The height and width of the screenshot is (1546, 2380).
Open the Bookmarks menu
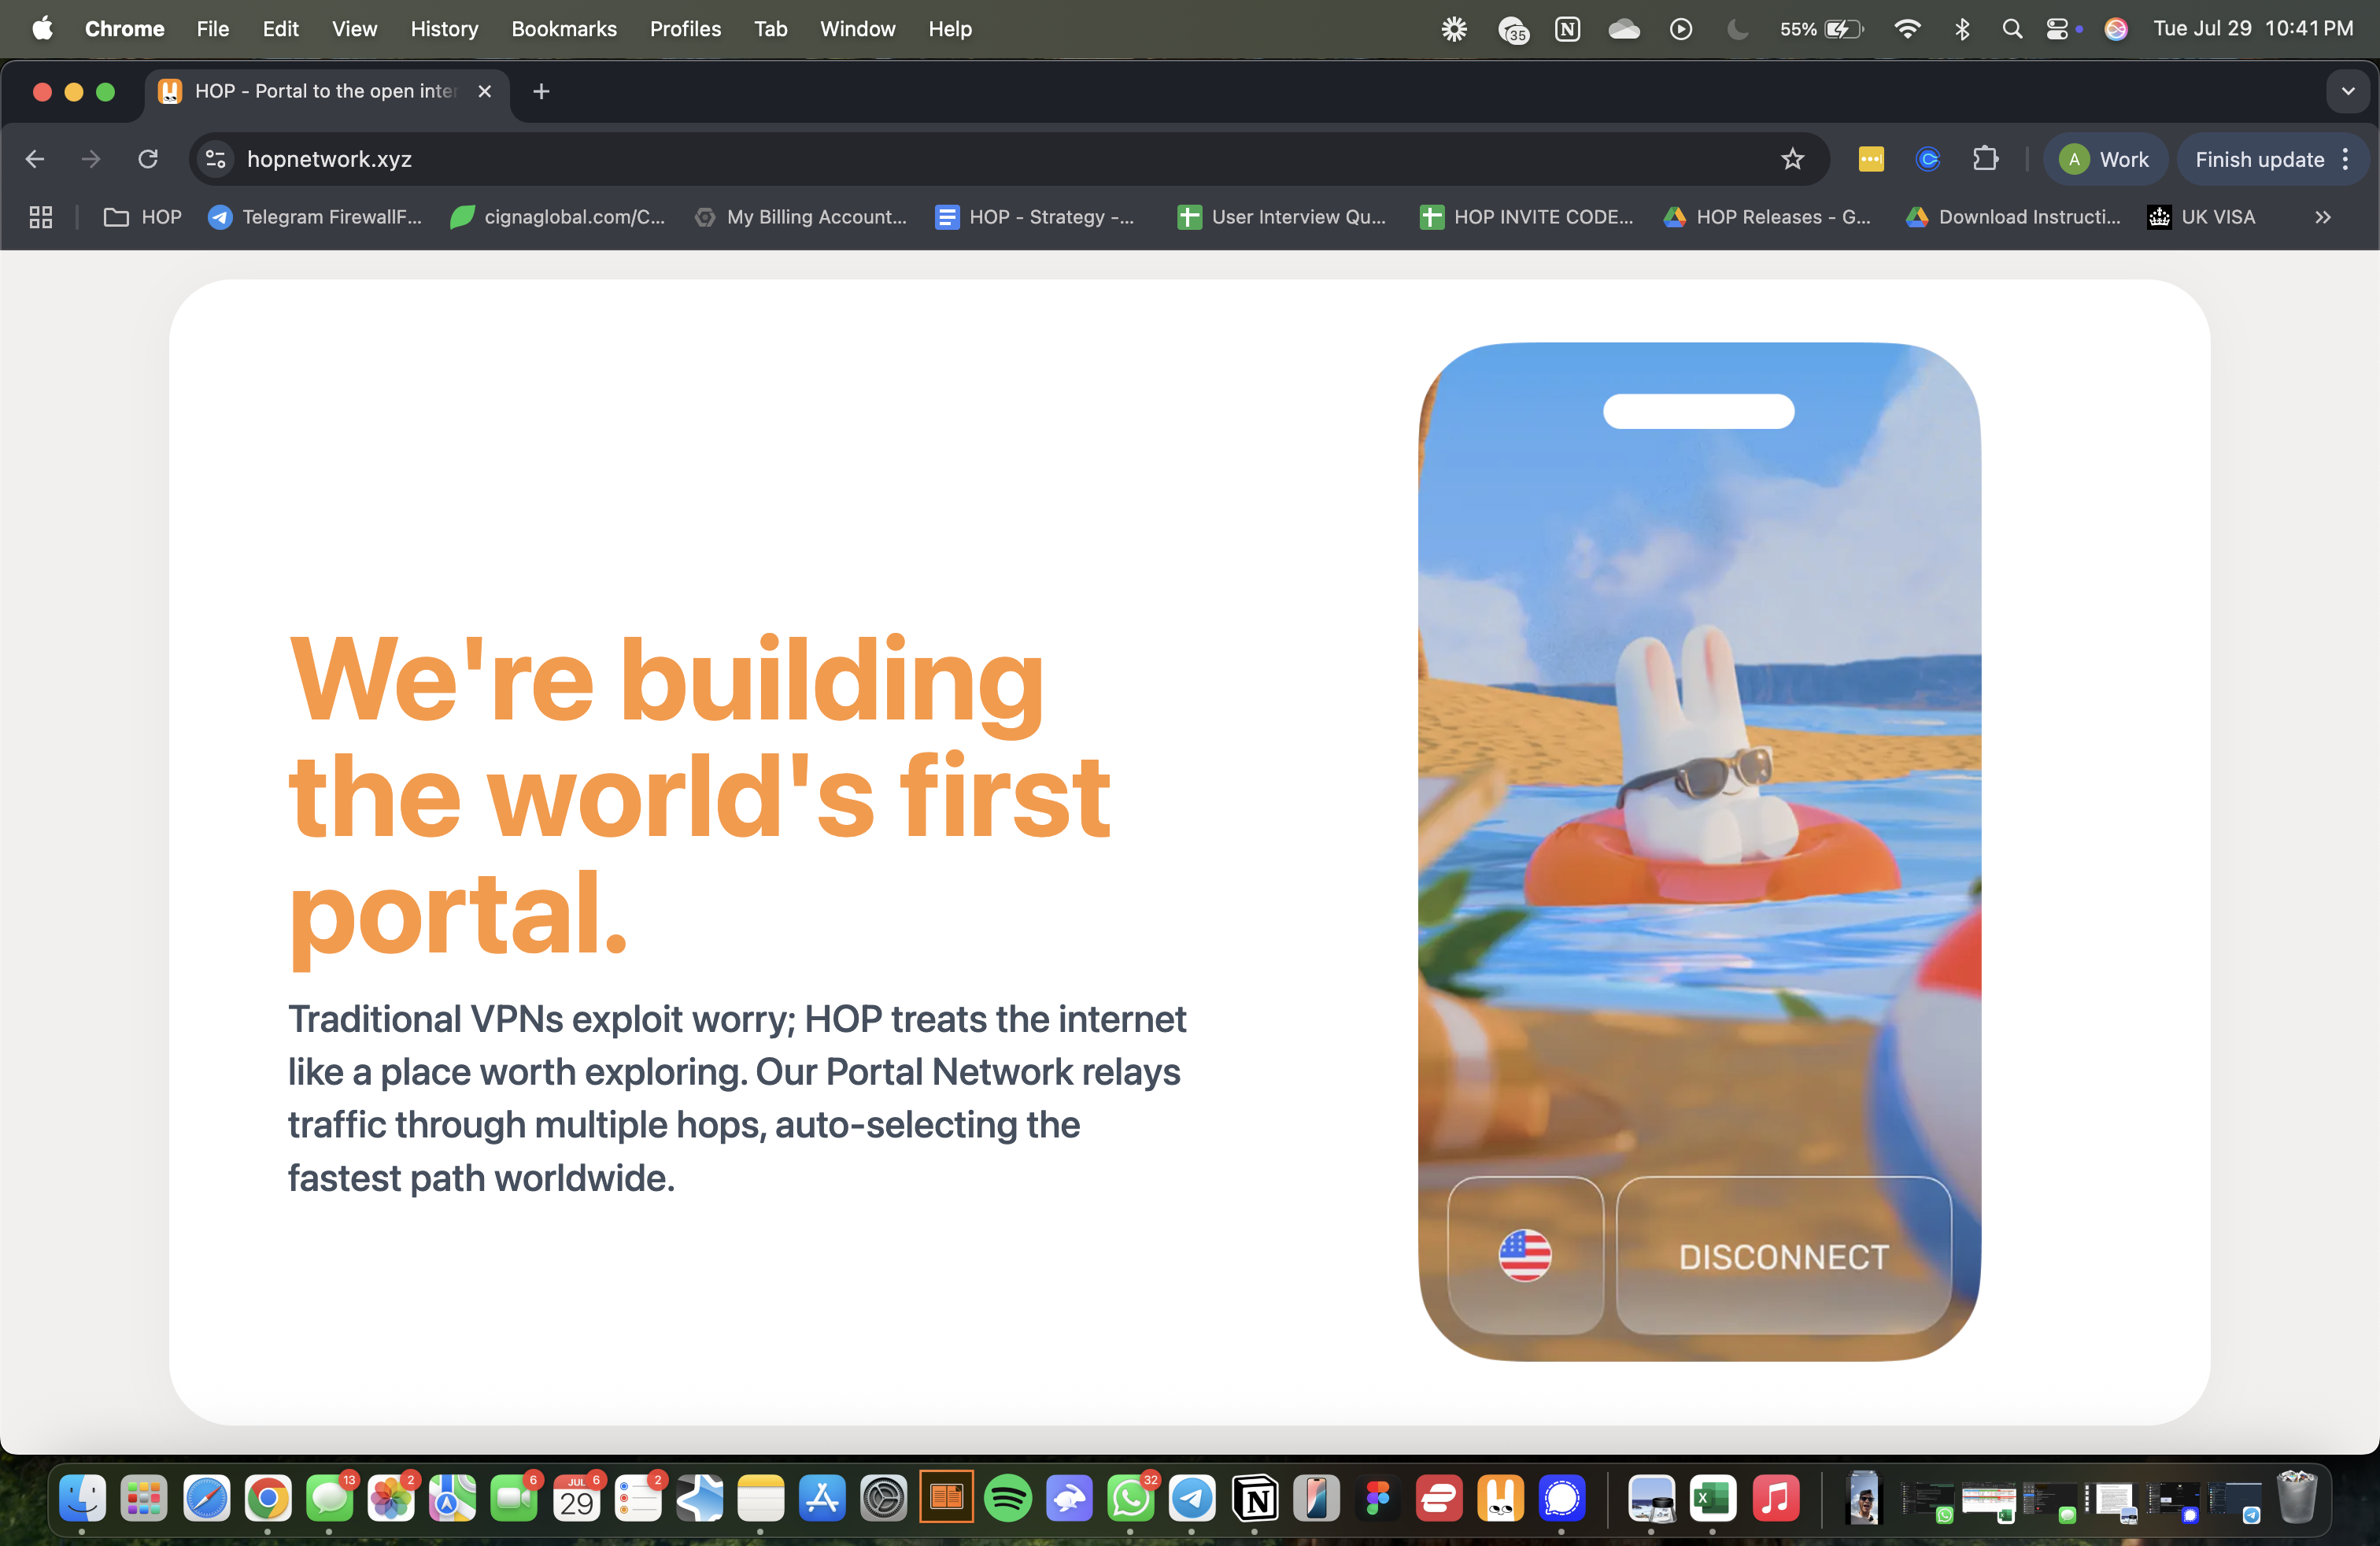(x=563, y=29)
